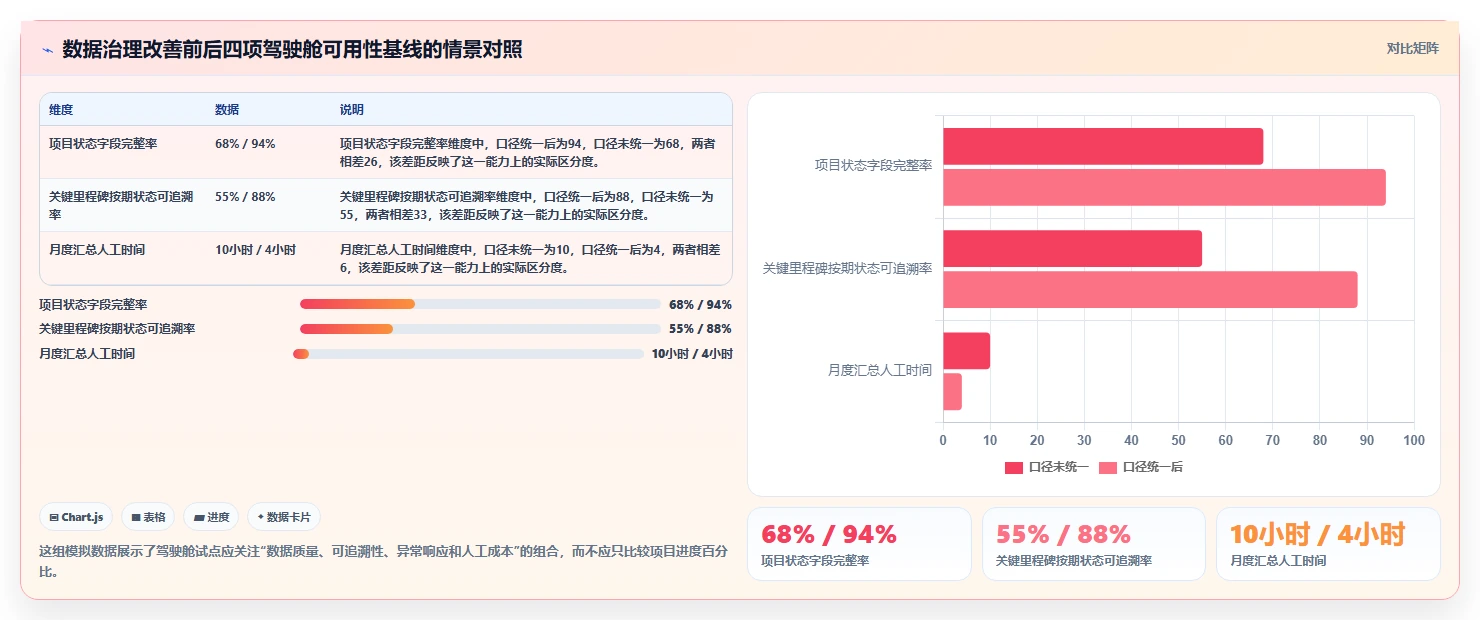The width and height of the screenshot is (1480, 620).
Task: Click the 项目状态字段完整率 explanation text in the table
Action: point(528,152)
